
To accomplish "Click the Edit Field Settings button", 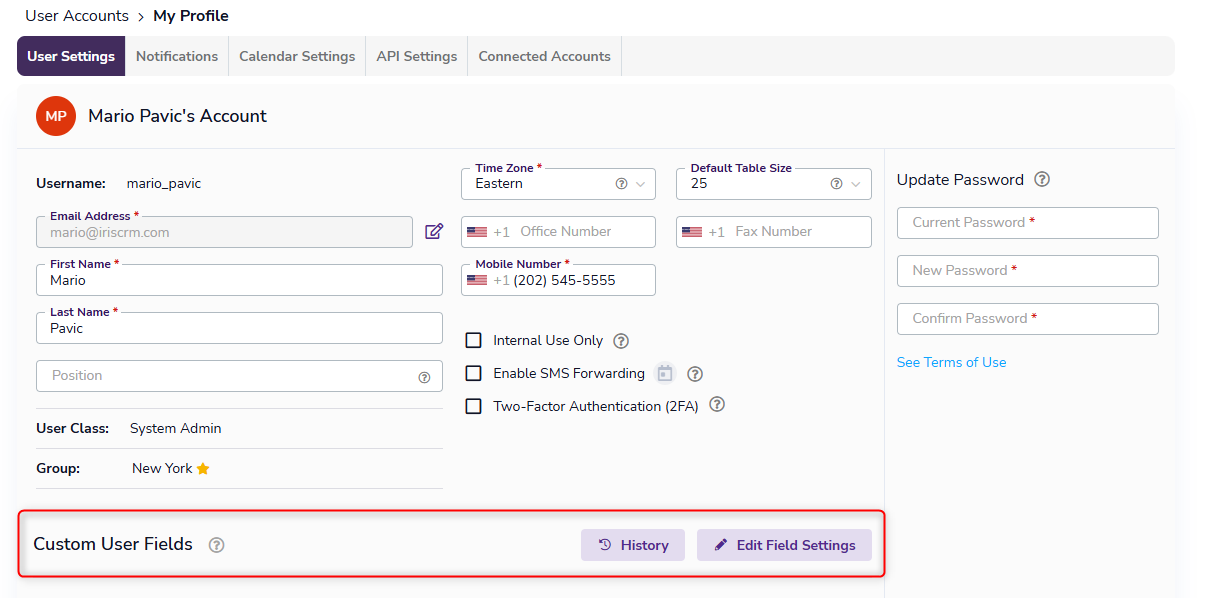I will tap(784, 545).
